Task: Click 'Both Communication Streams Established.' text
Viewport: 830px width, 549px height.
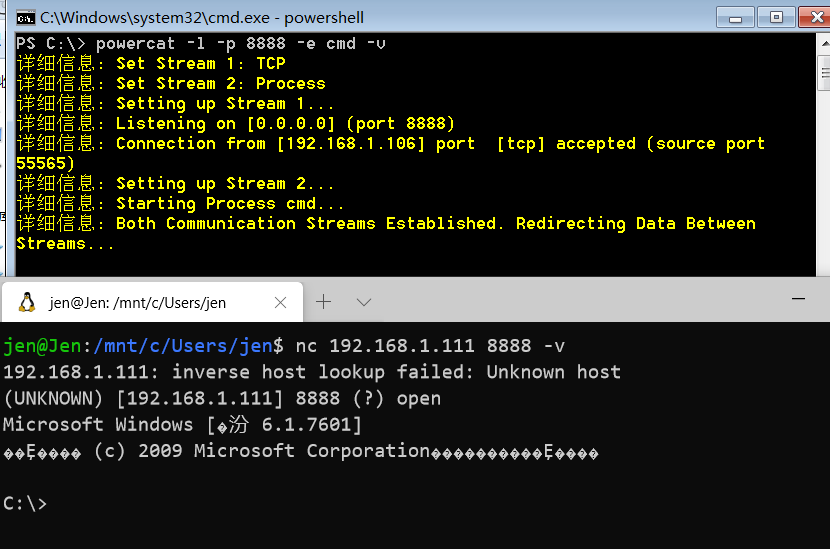Action: coord(310,223)
